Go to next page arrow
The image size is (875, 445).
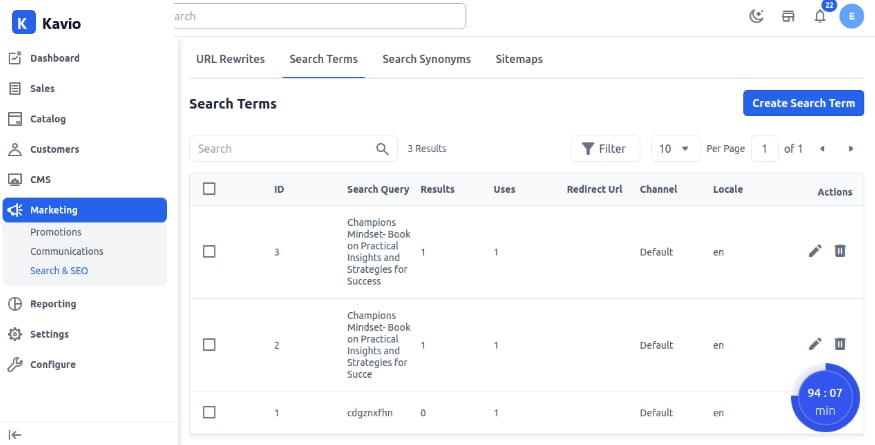[850, 149]
